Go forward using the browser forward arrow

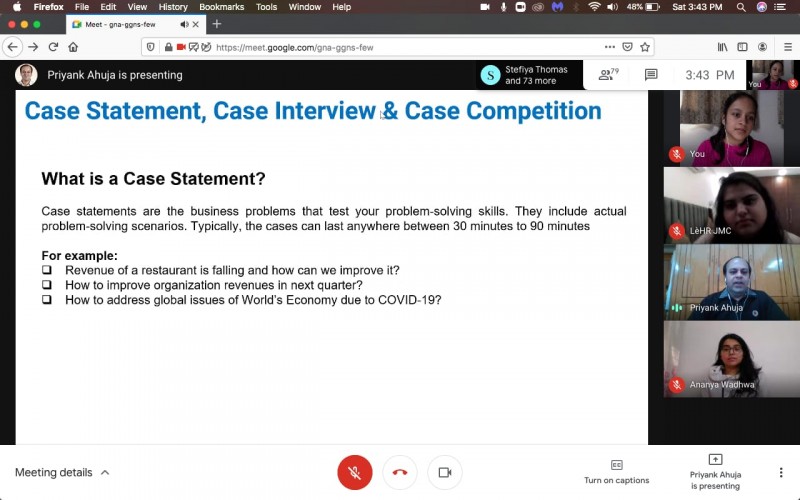tap(33, 47)
